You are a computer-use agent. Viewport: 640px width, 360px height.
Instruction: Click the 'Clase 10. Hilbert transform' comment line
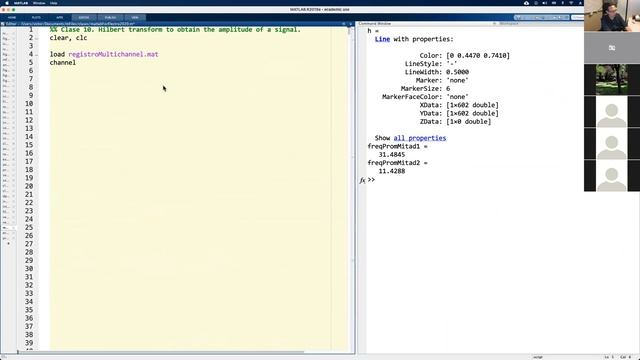[175, 29]
